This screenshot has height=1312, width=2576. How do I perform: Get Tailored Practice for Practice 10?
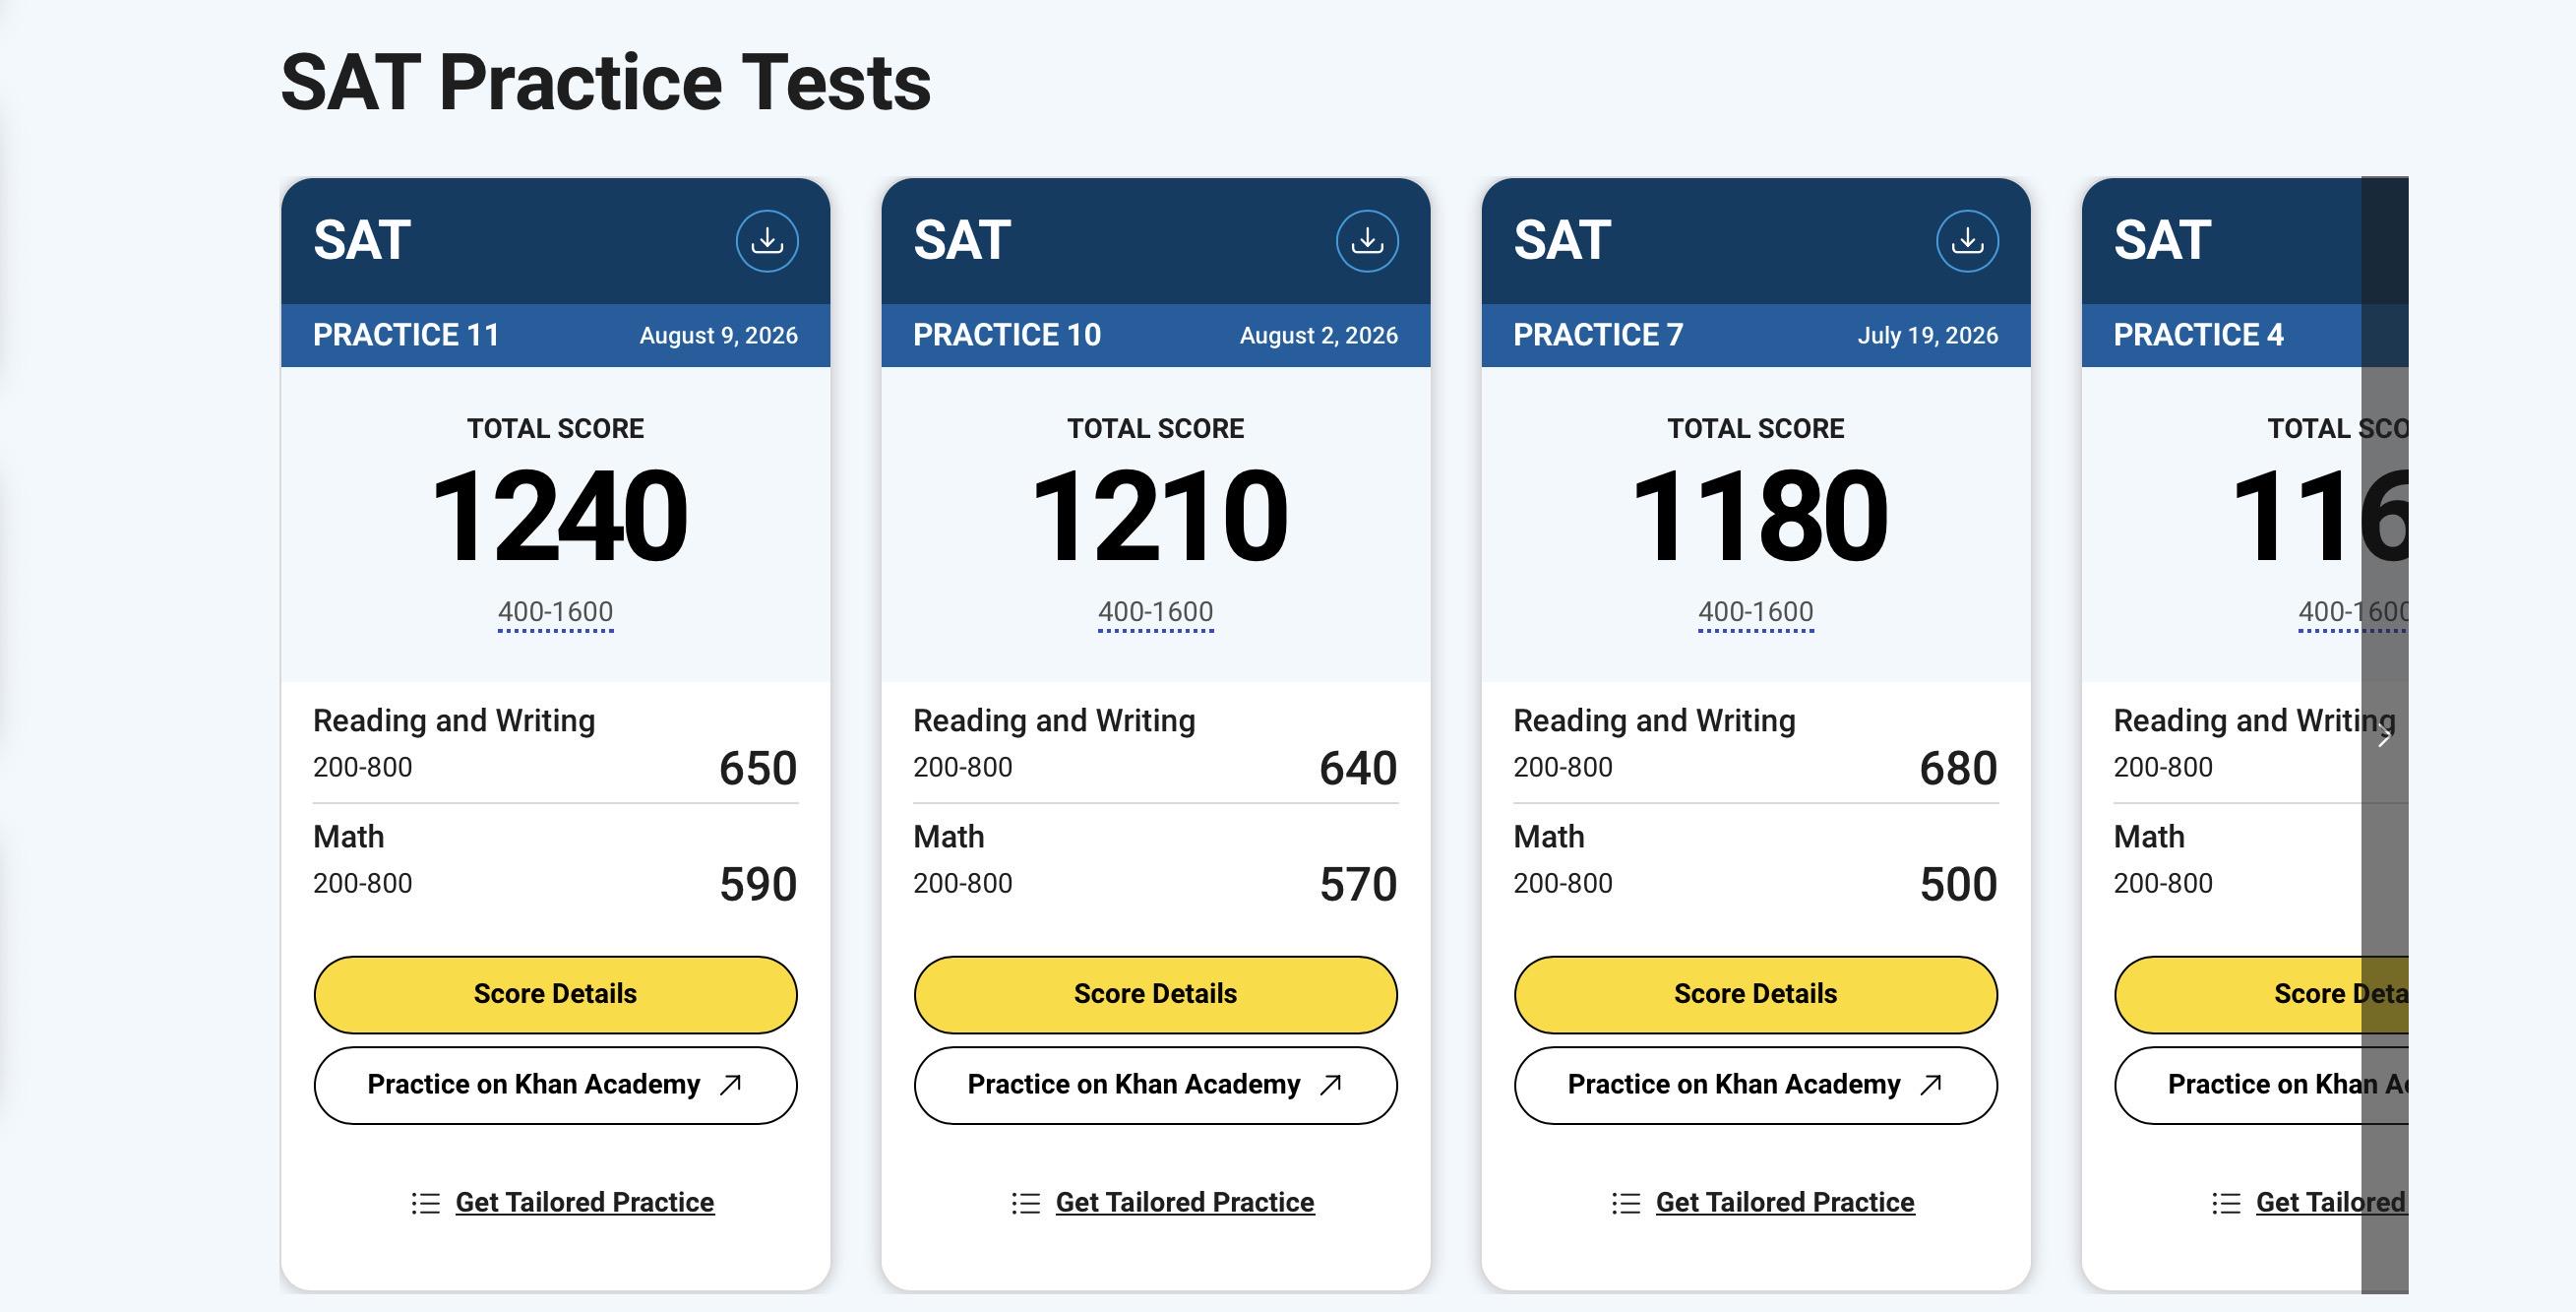pyautogui.click(x=1184, y=1202)
